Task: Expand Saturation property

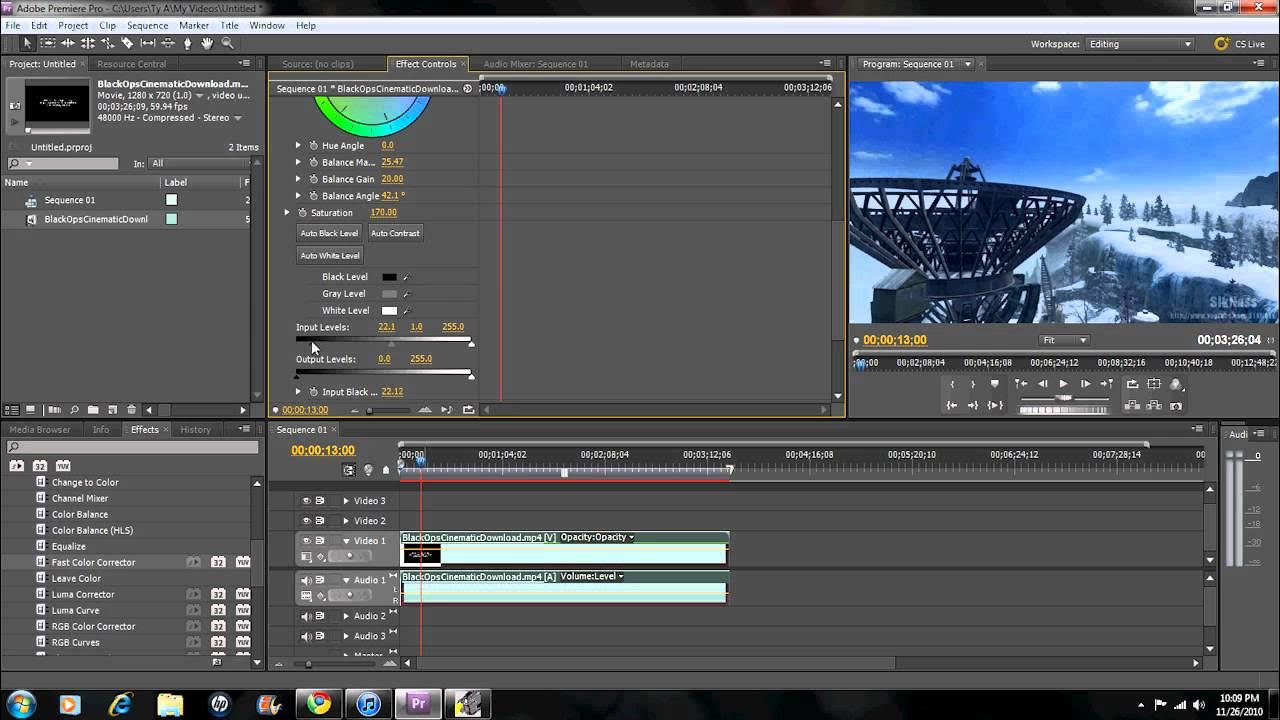Action: point(287,212)
